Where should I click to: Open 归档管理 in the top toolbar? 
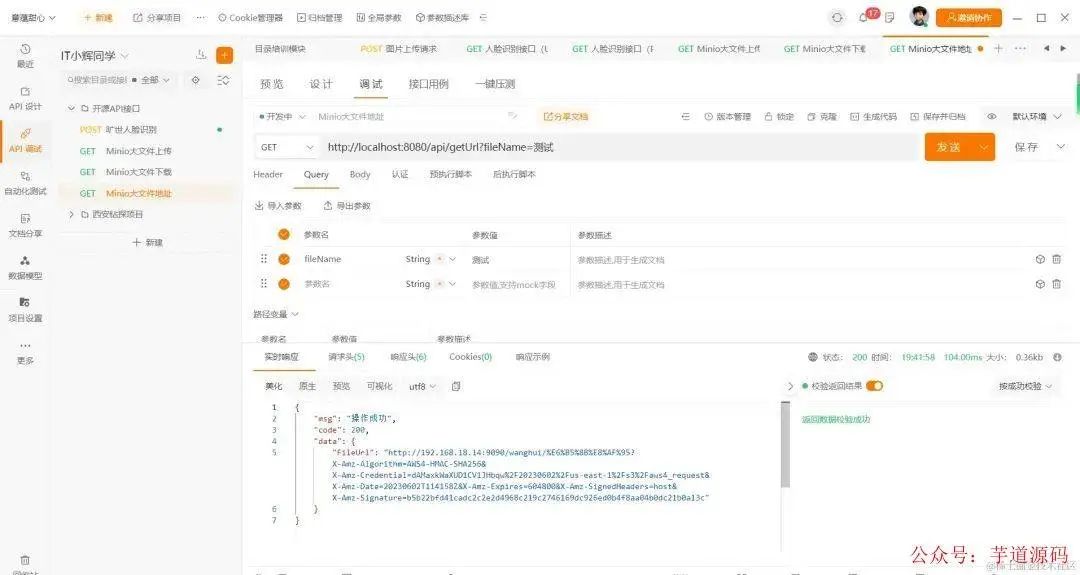tap(320, 17)
